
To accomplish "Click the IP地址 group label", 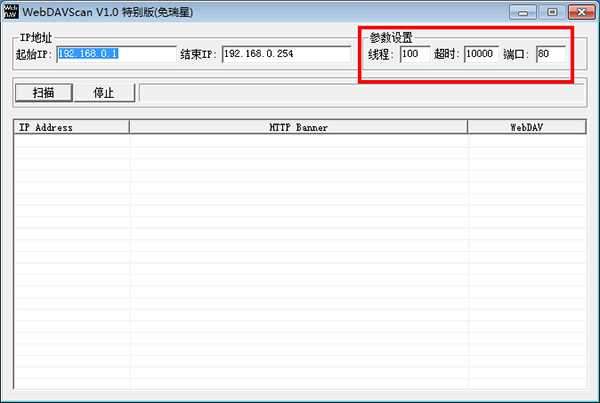I will click(36, 37).
